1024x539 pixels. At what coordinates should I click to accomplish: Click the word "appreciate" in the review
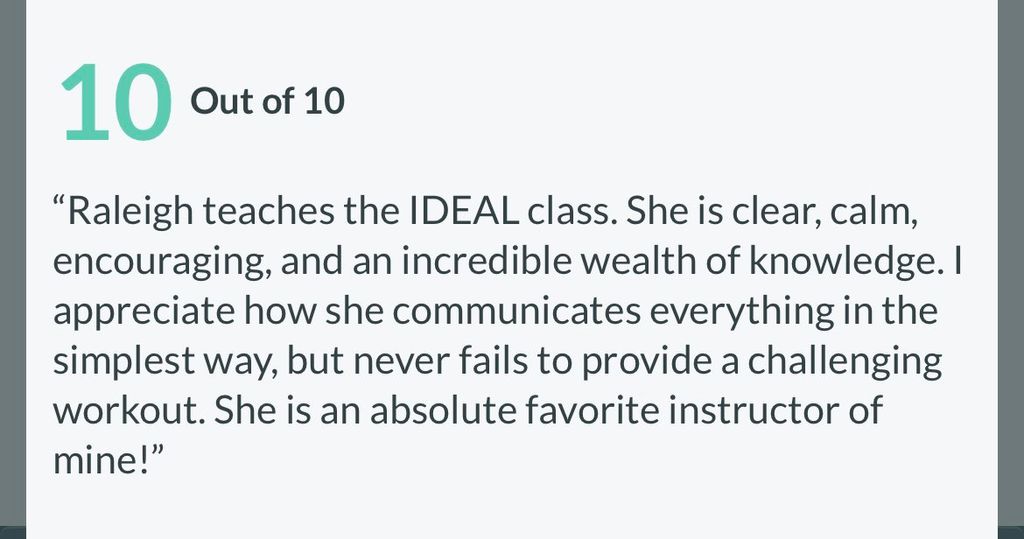coord(145,312)
